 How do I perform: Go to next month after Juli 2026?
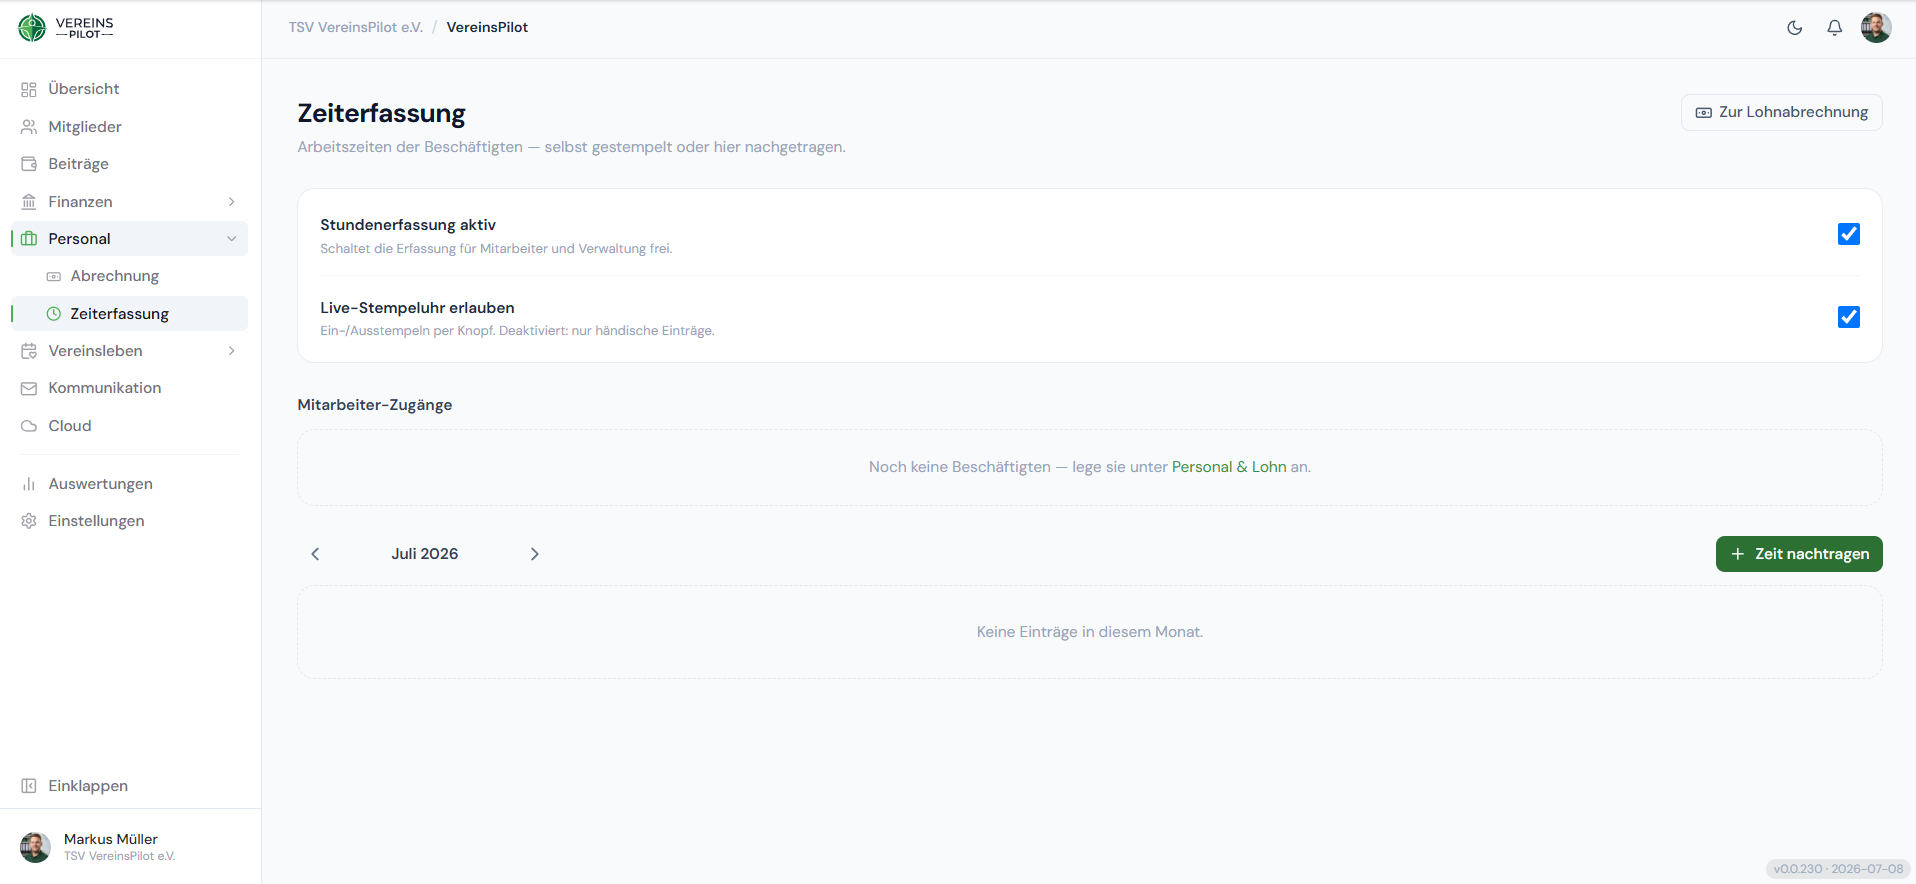coord(535,554)
